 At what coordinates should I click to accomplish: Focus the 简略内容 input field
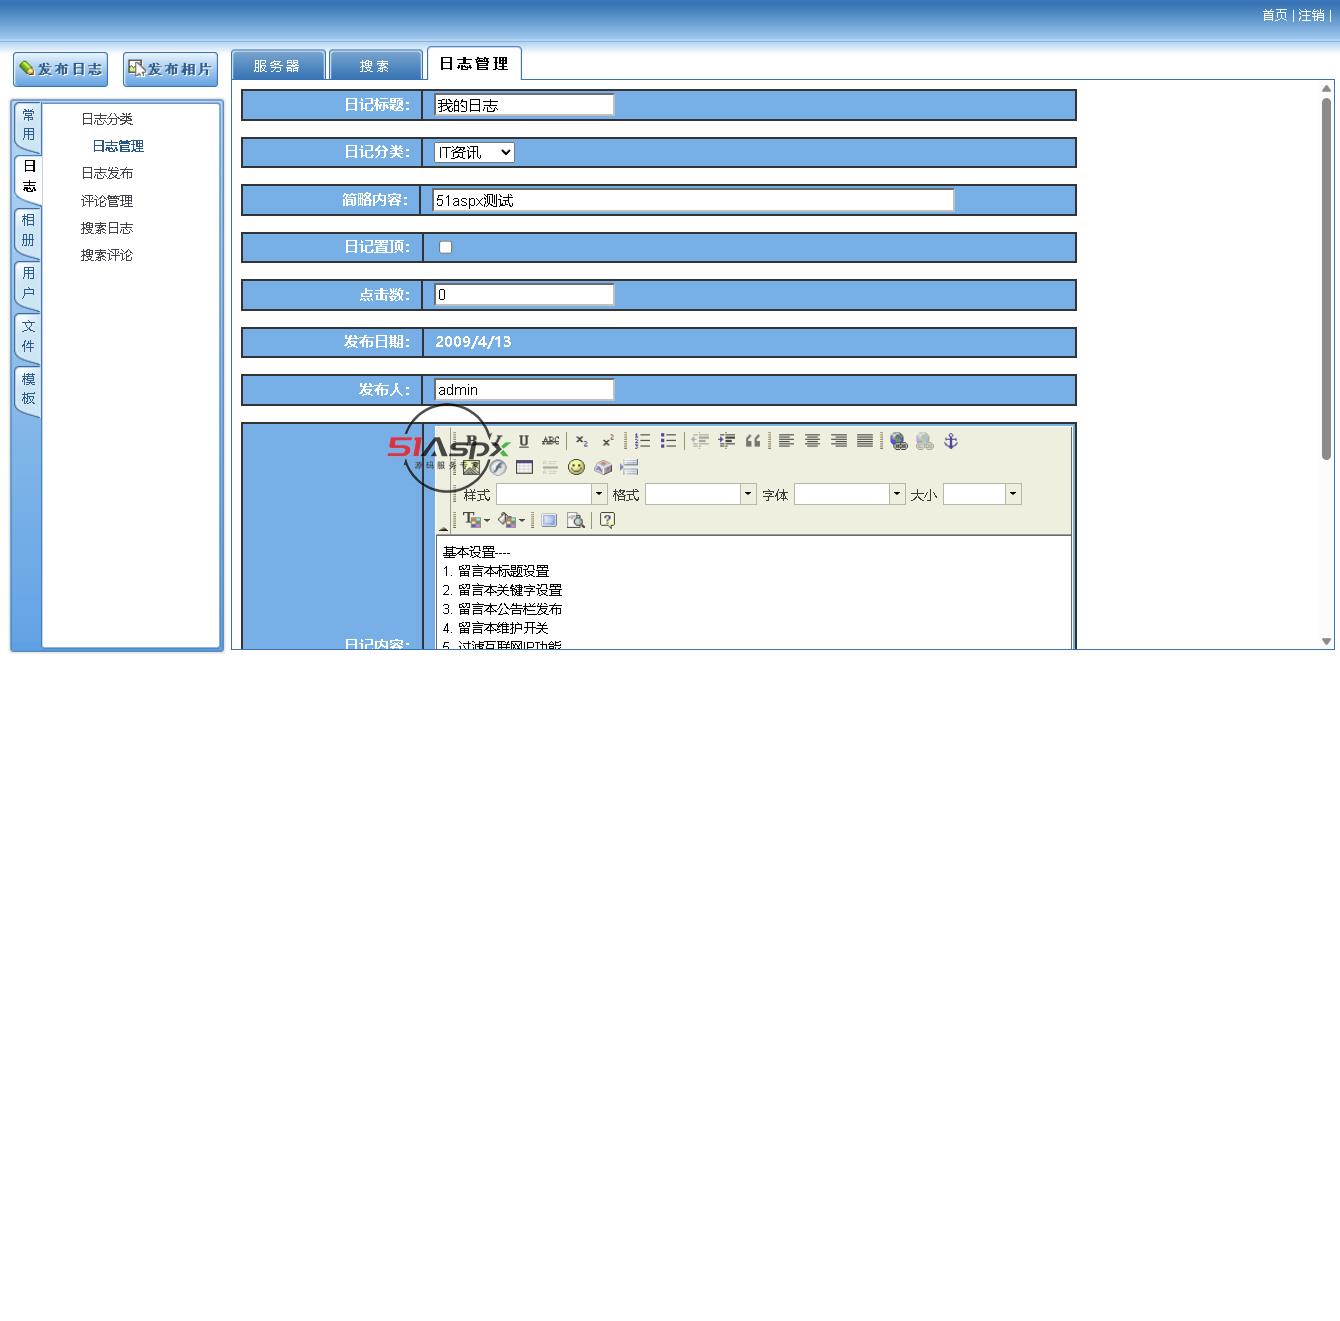(693, 200)
